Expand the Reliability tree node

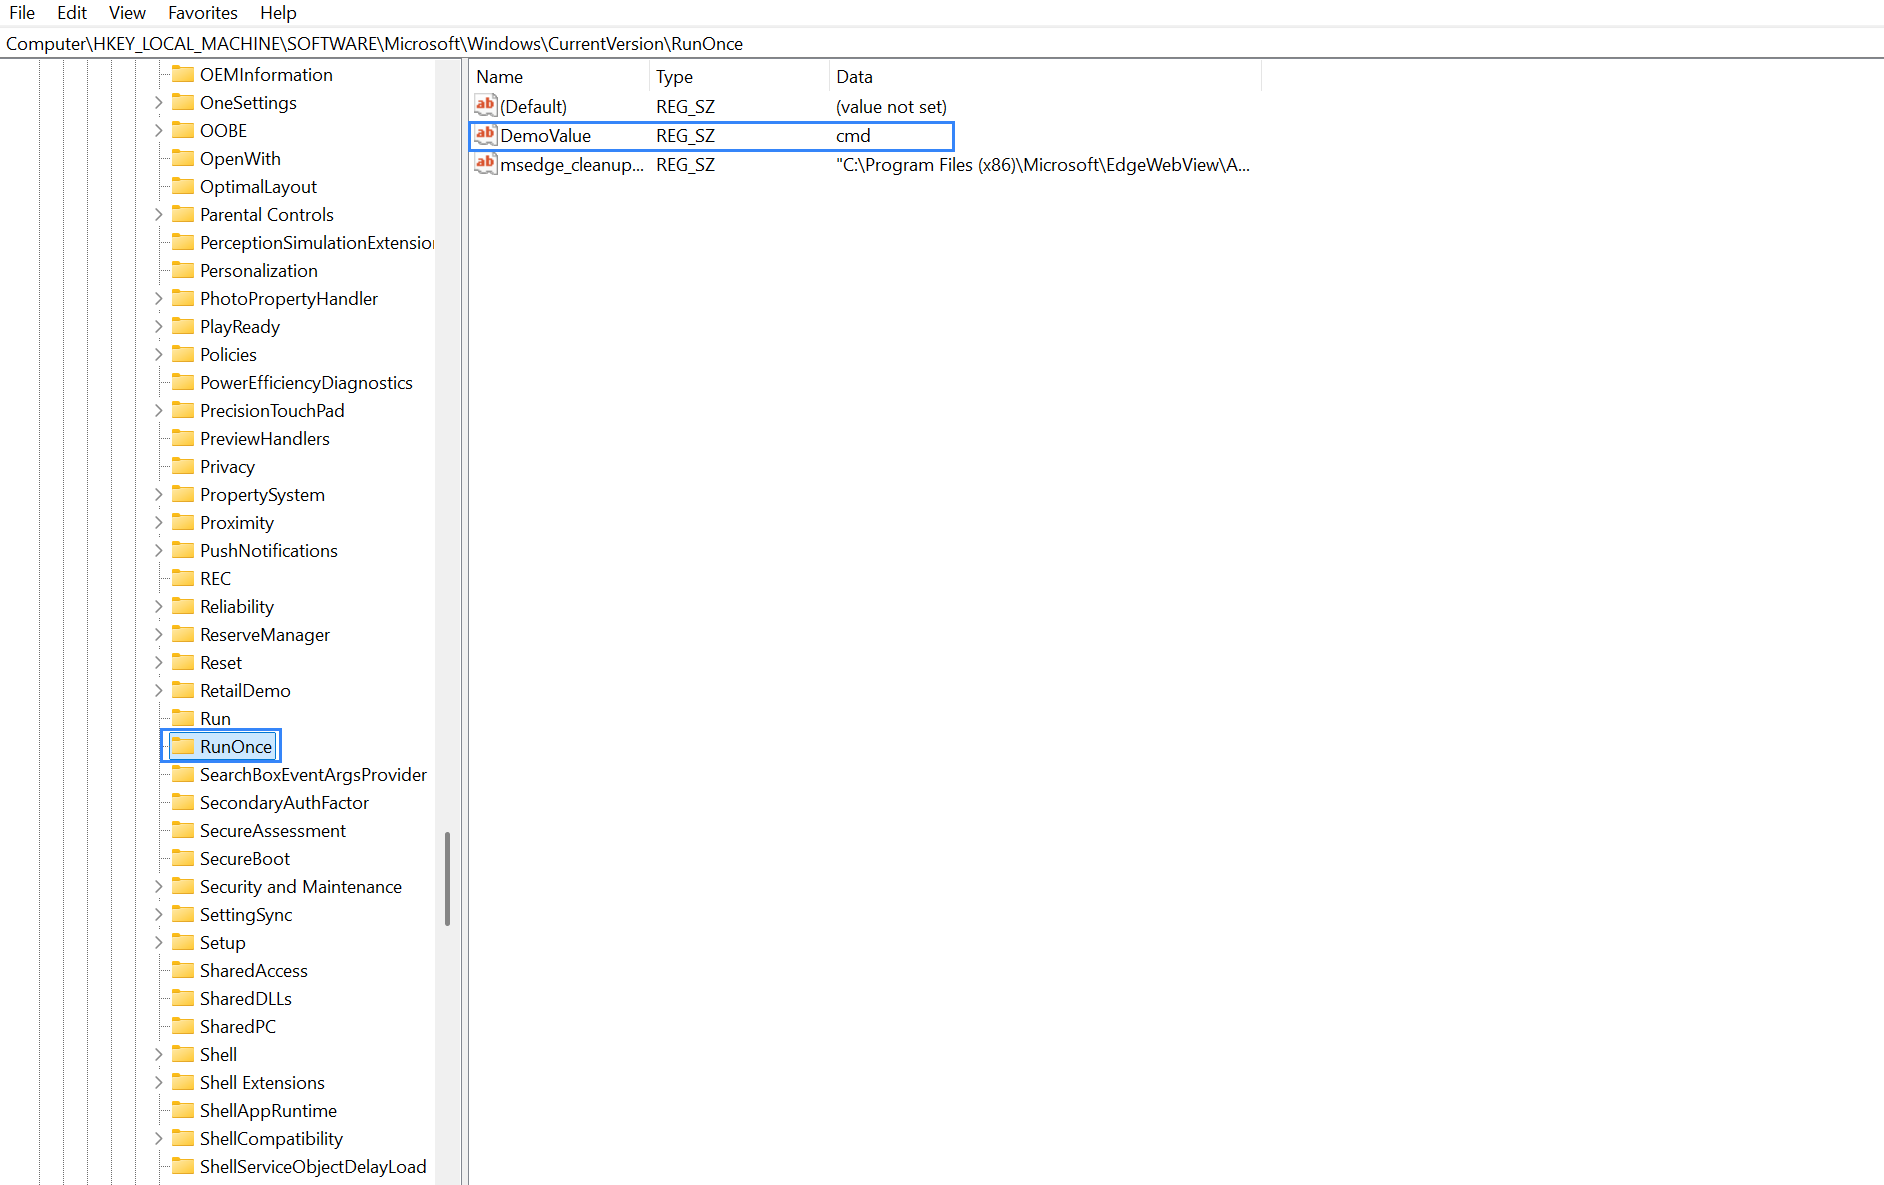tap(159, 606)
